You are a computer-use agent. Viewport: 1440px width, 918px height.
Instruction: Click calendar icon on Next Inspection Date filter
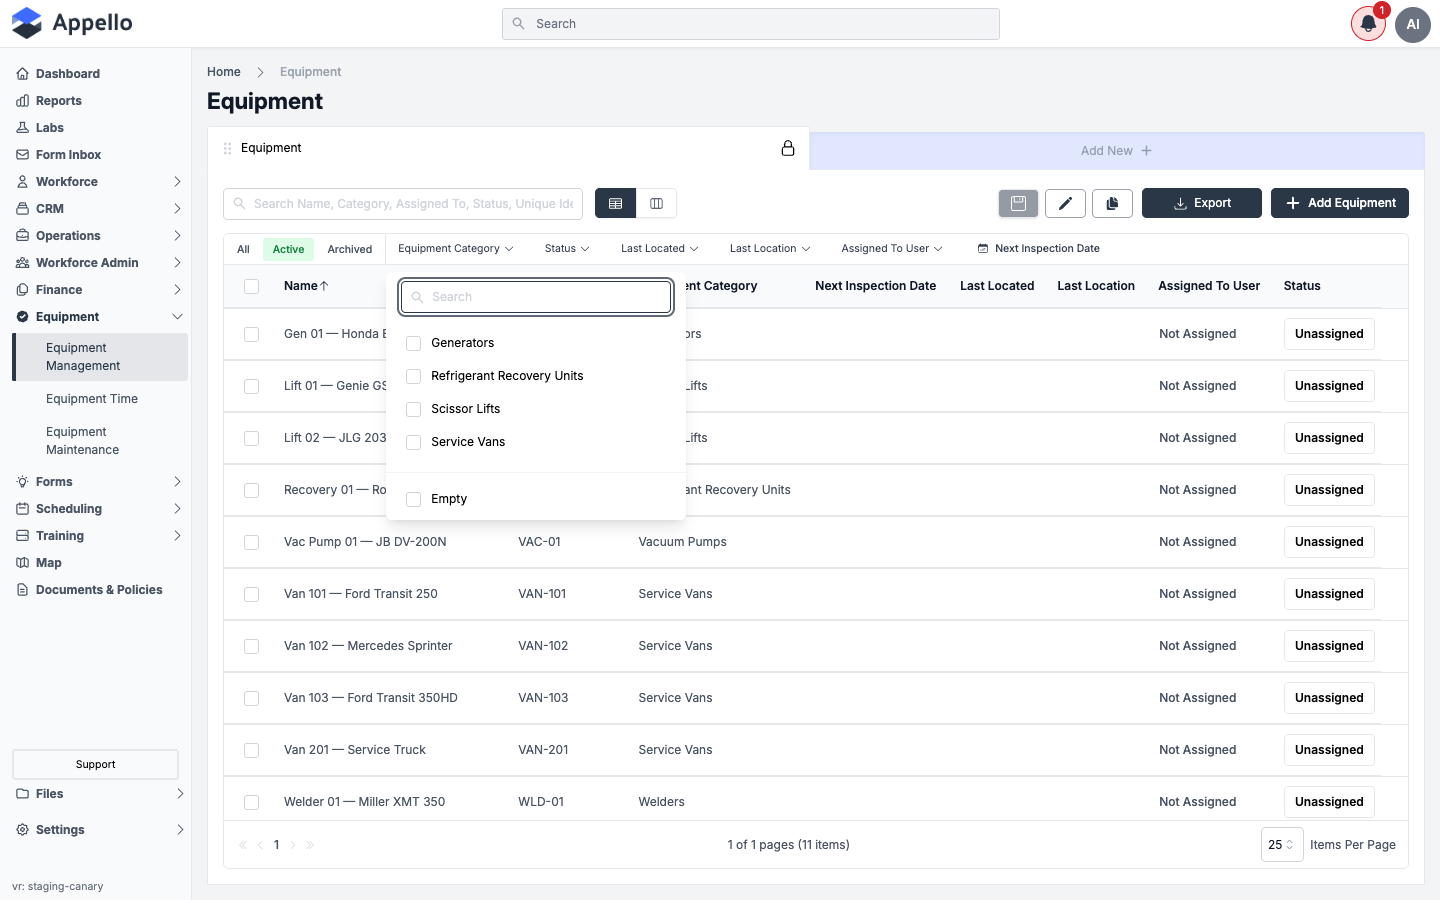click(983, 249)
